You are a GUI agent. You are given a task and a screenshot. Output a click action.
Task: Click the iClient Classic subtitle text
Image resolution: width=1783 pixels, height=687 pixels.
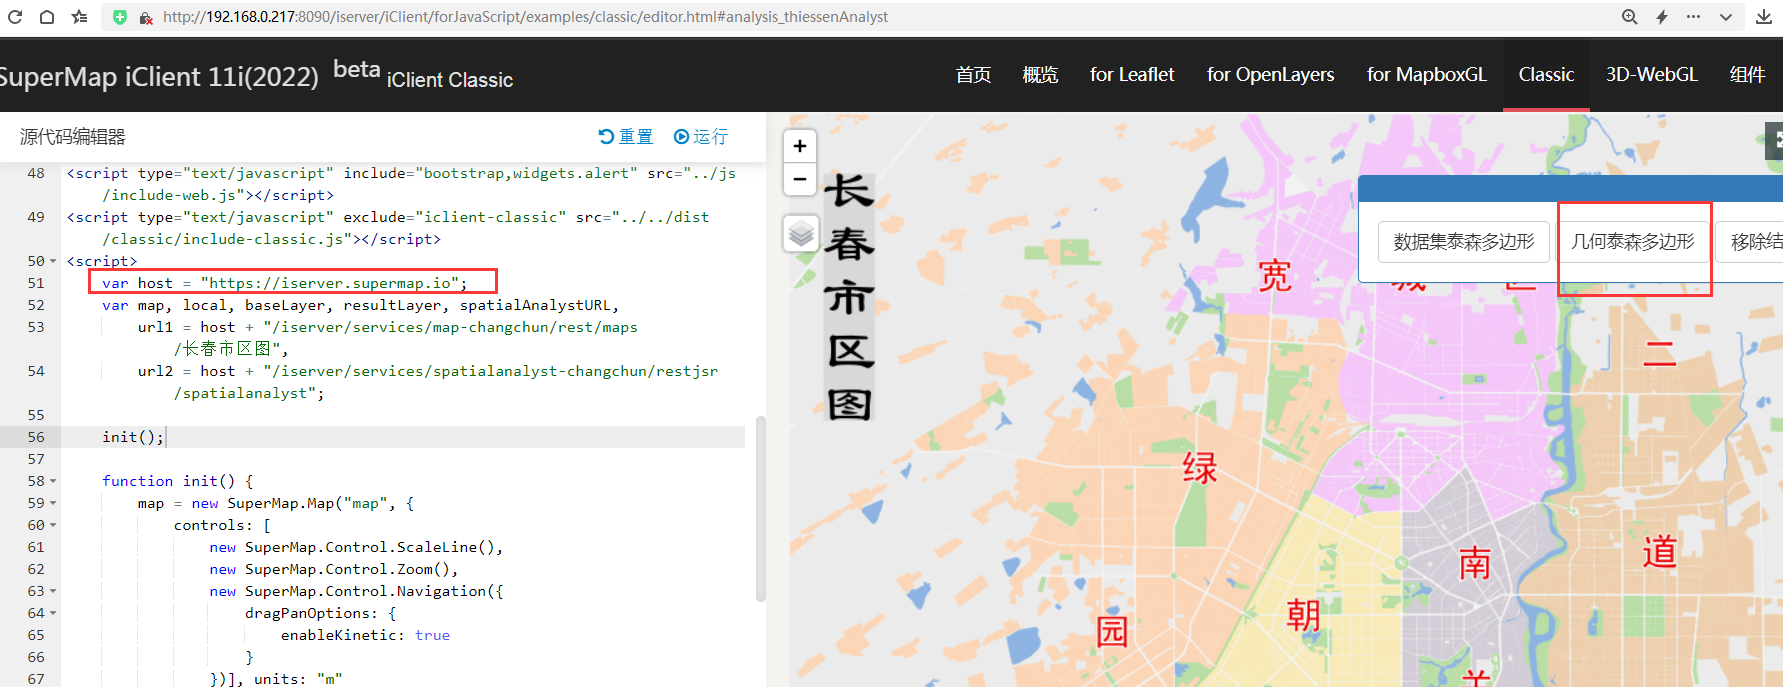tap(450, 80)
